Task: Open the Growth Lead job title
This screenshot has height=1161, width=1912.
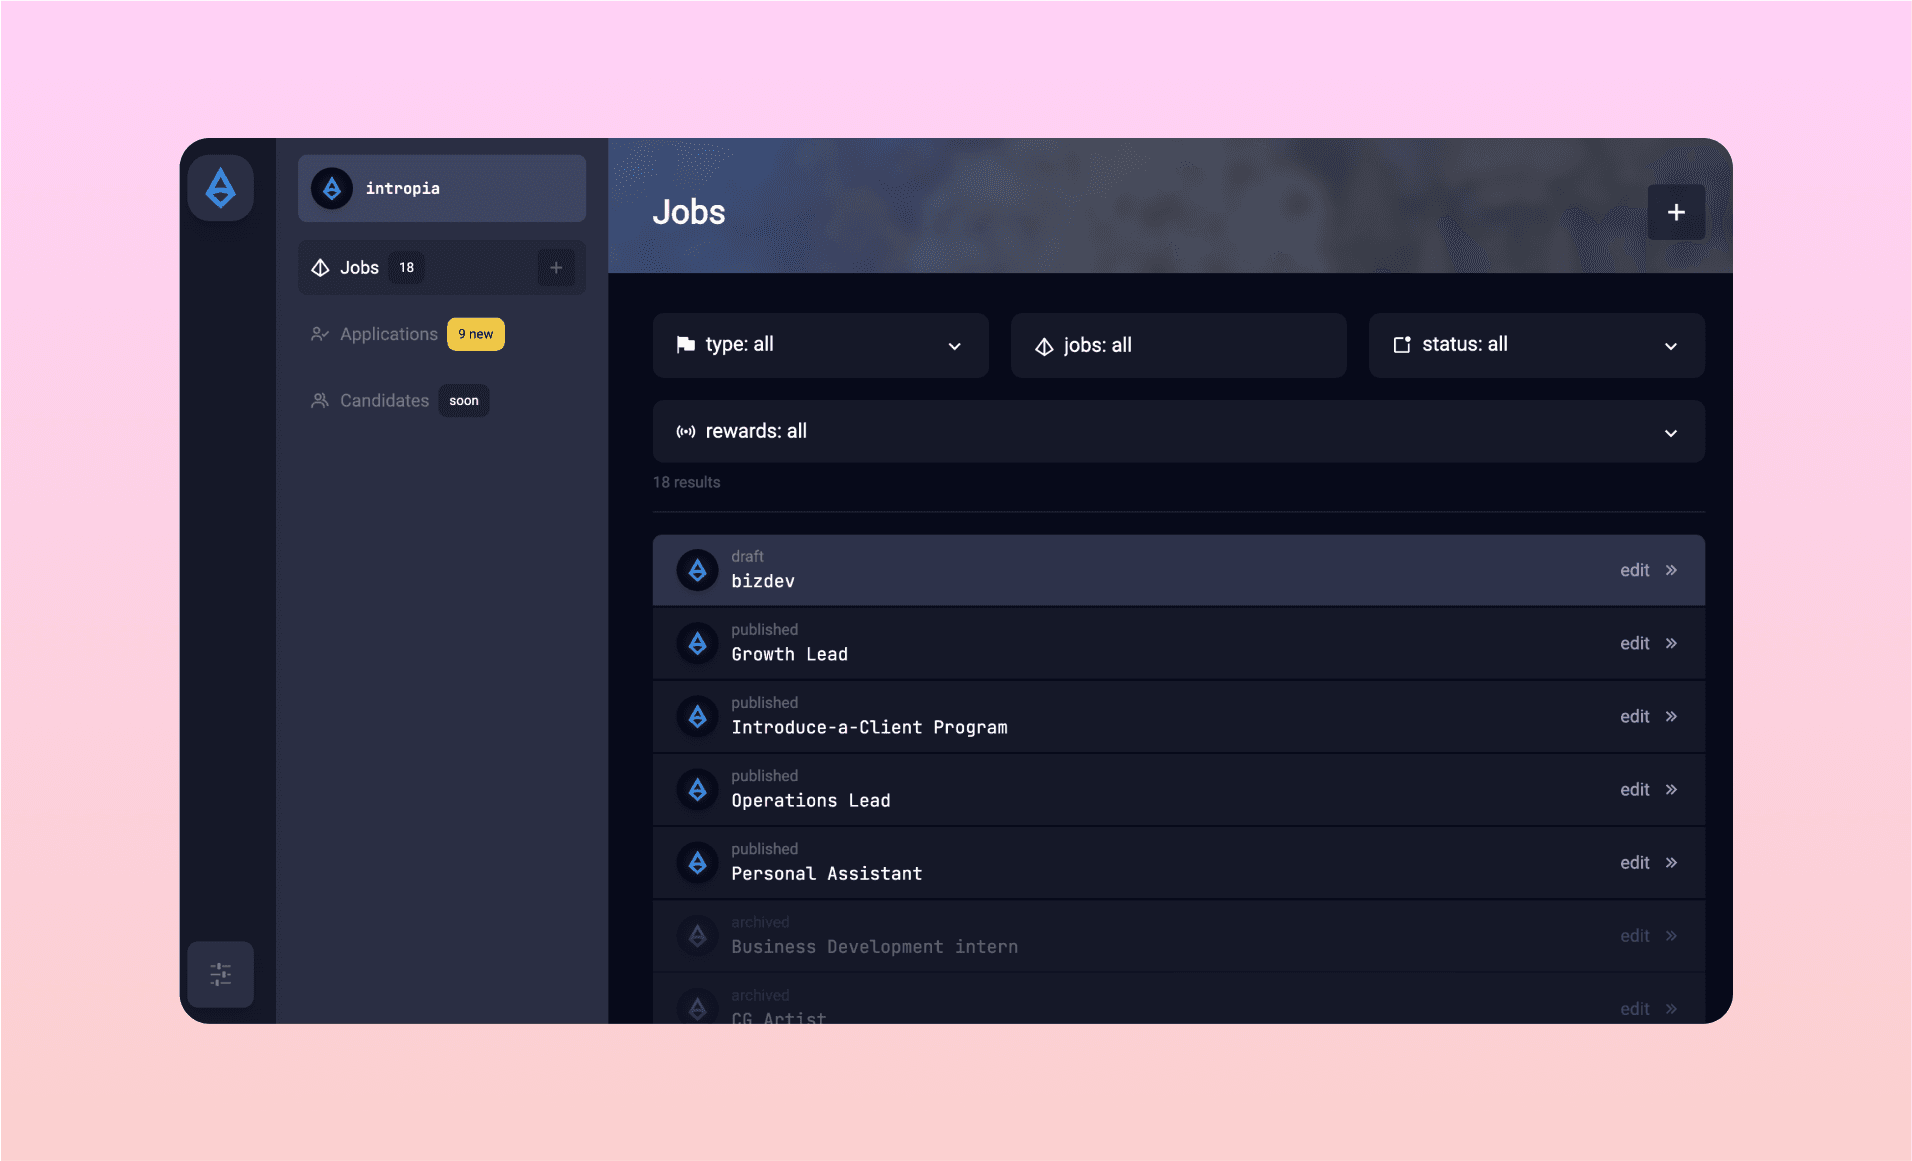Action: [789, 654]
